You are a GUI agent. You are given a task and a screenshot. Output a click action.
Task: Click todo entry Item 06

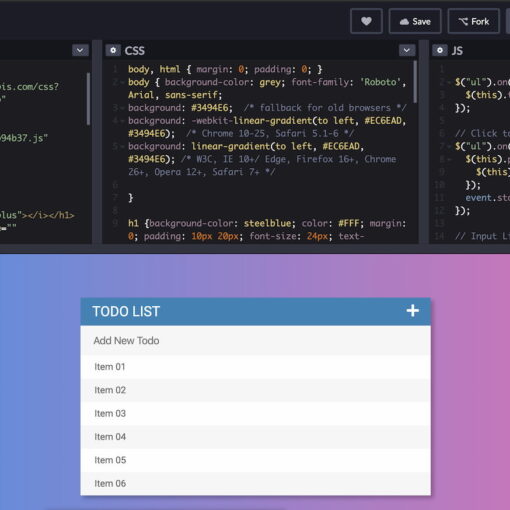[255, 483]
